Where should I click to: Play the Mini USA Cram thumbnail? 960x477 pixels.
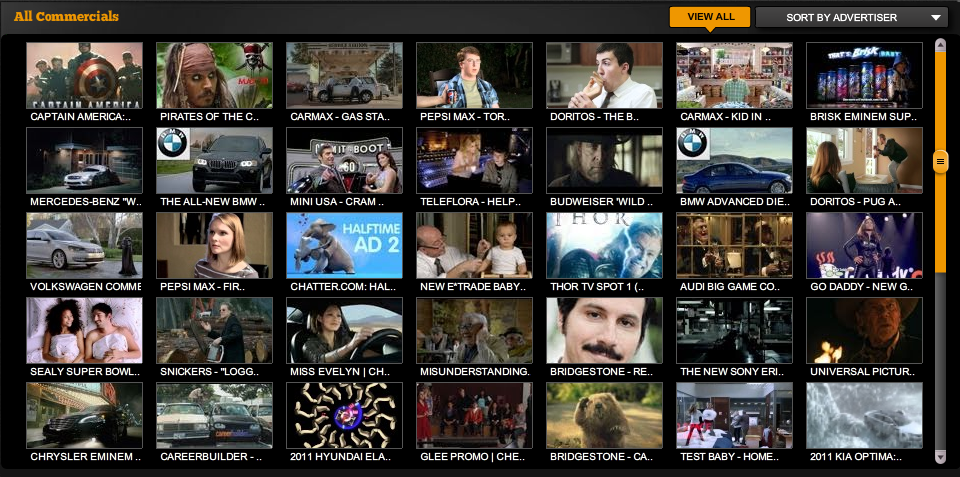coord(344,160)
